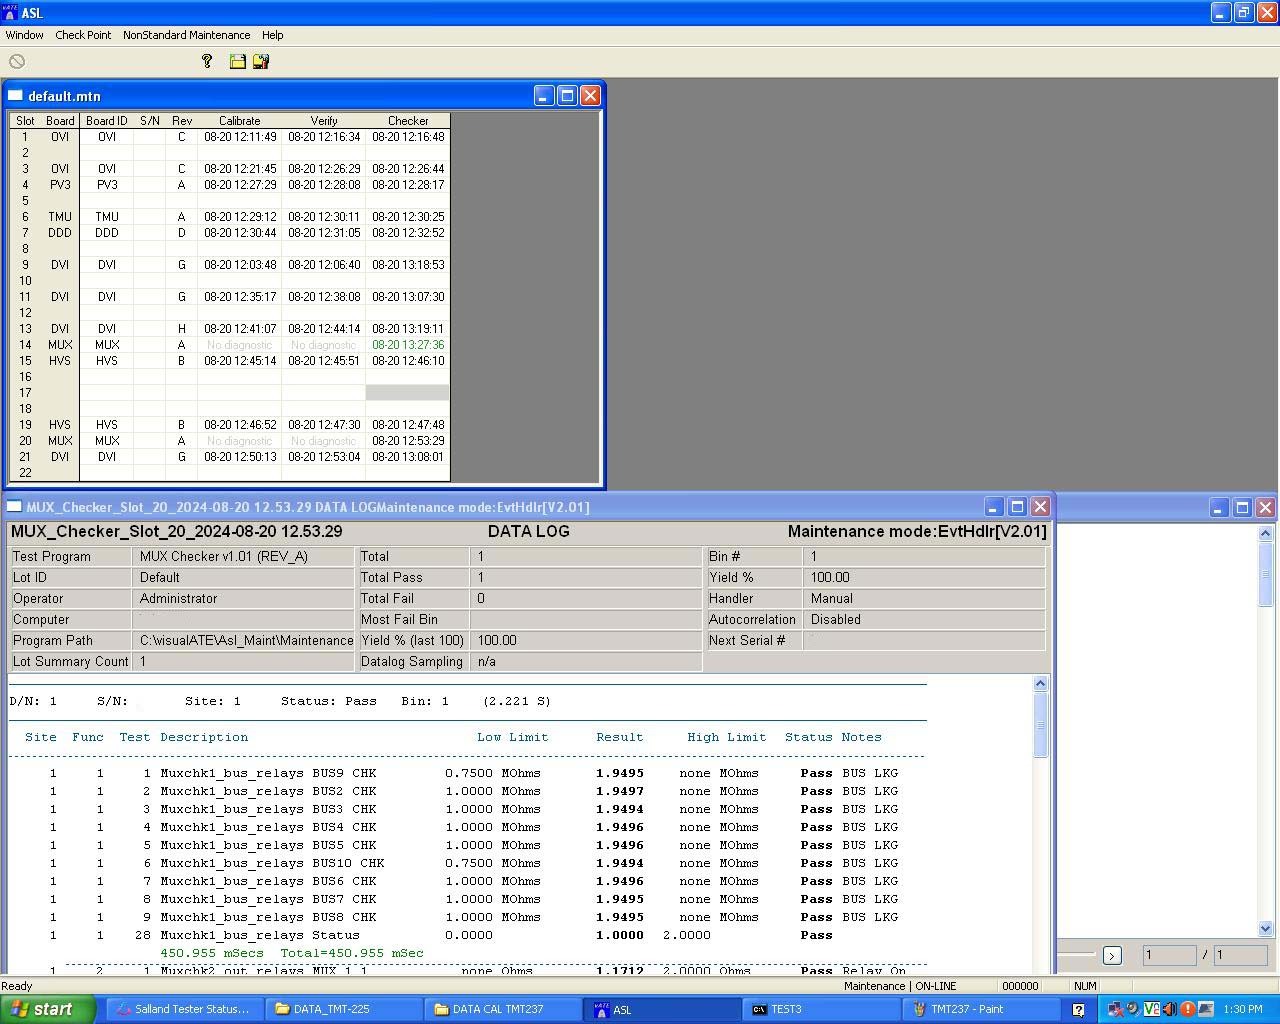The width and height of the screenshot is (1280, 1024).
Task: Select slot 15 HVS verify time 08-20 12:45:51
Action: point(324,361)
